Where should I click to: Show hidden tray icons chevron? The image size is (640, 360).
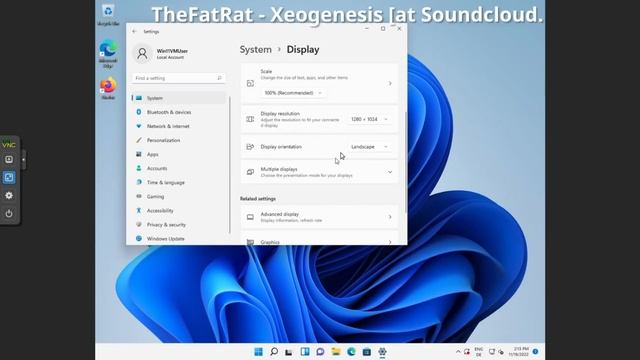click(x=458, y=351)
